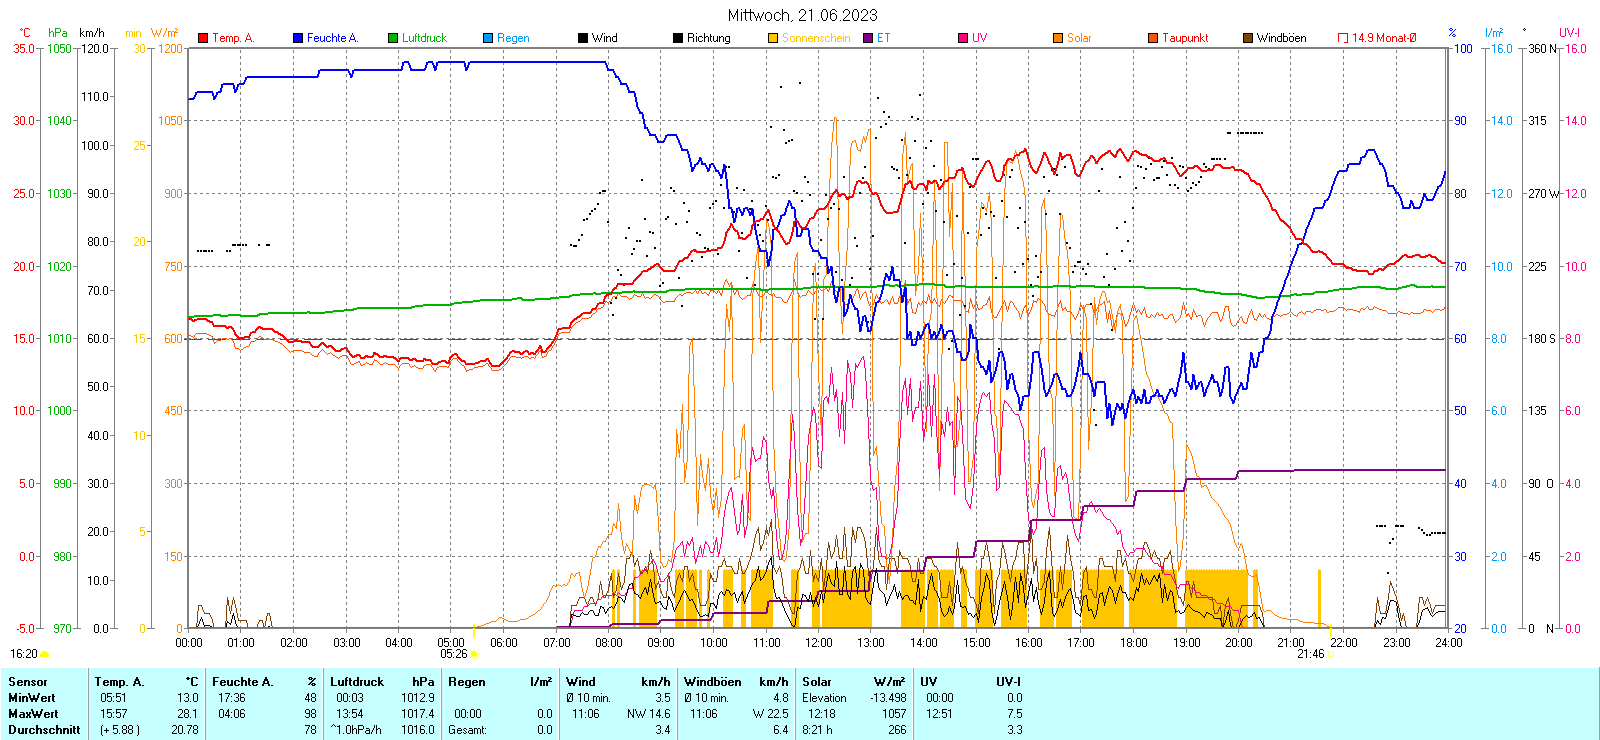Click the black Wind legend square

tap(583, 38)
